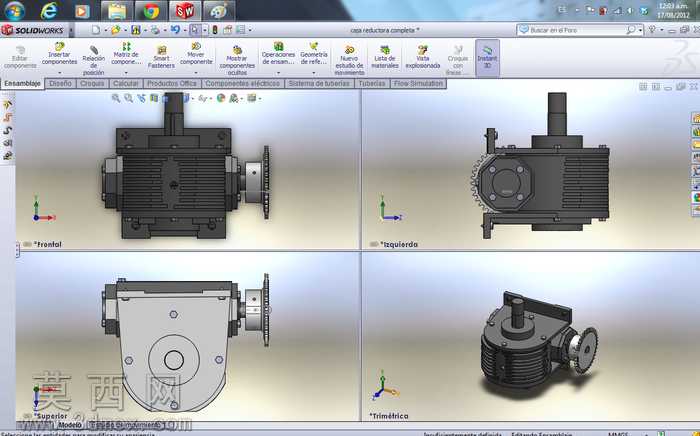Expand SolidWorks menu flyout arrow
Viewport: 700px width, 436px height.
(x=71, y=30)
